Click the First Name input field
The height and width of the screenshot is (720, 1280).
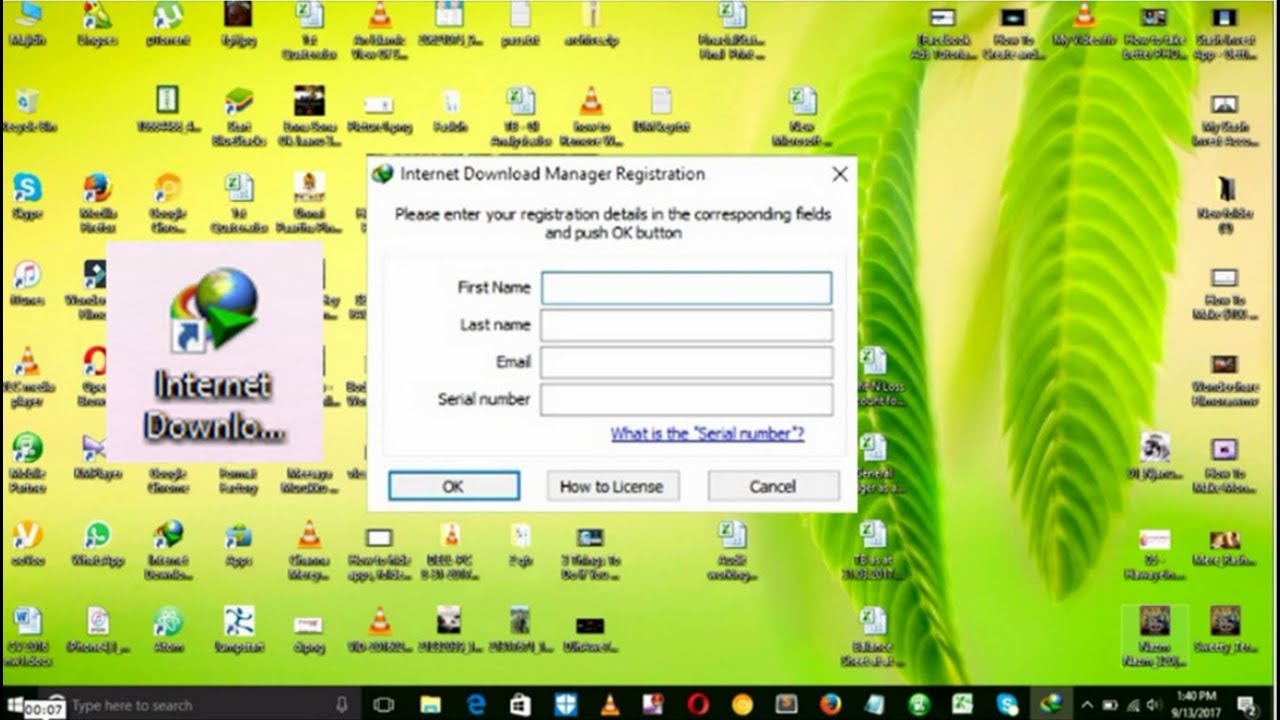686,288
